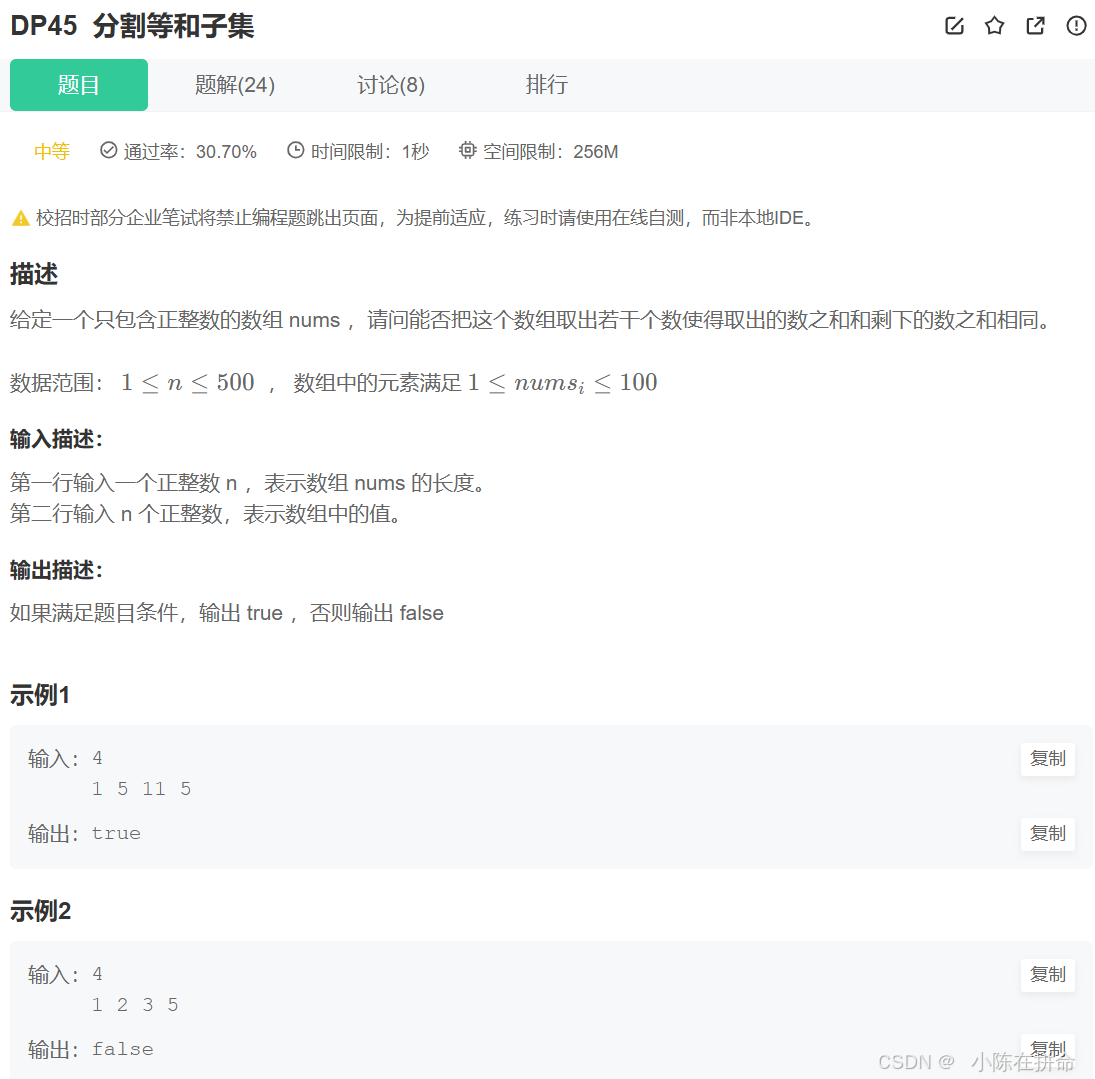Open problem in new window icon
Image resolution: width=1095 pixels, height=1079 pixels.
click(1036, 26)
